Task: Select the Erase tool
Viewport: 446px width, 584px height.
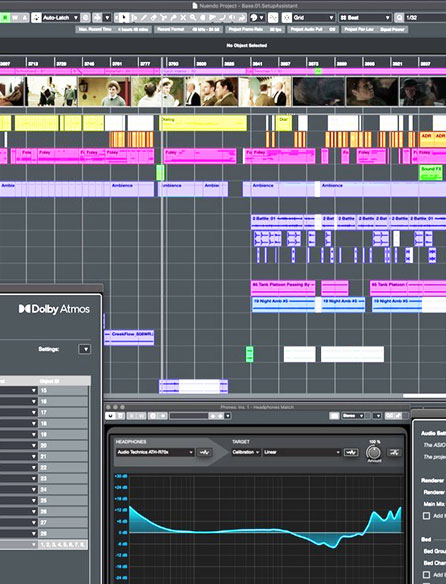Action: pos(153,18)
